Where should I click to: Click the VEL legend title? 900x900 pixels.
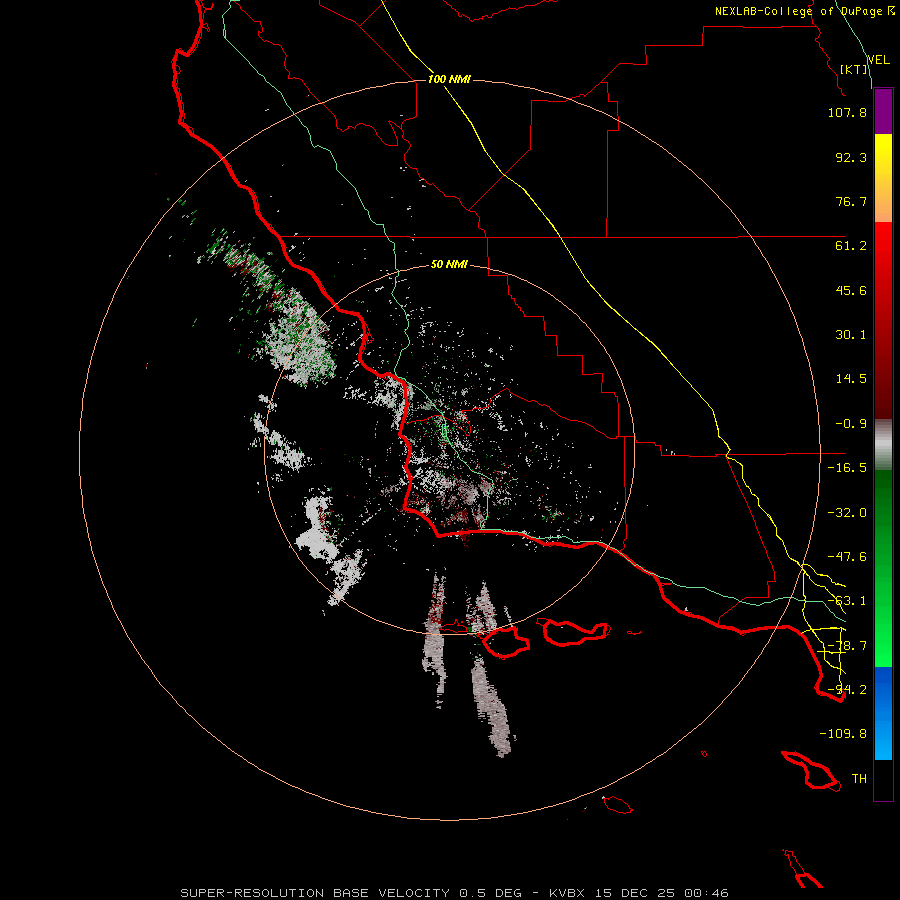click(x=879, y=59)
